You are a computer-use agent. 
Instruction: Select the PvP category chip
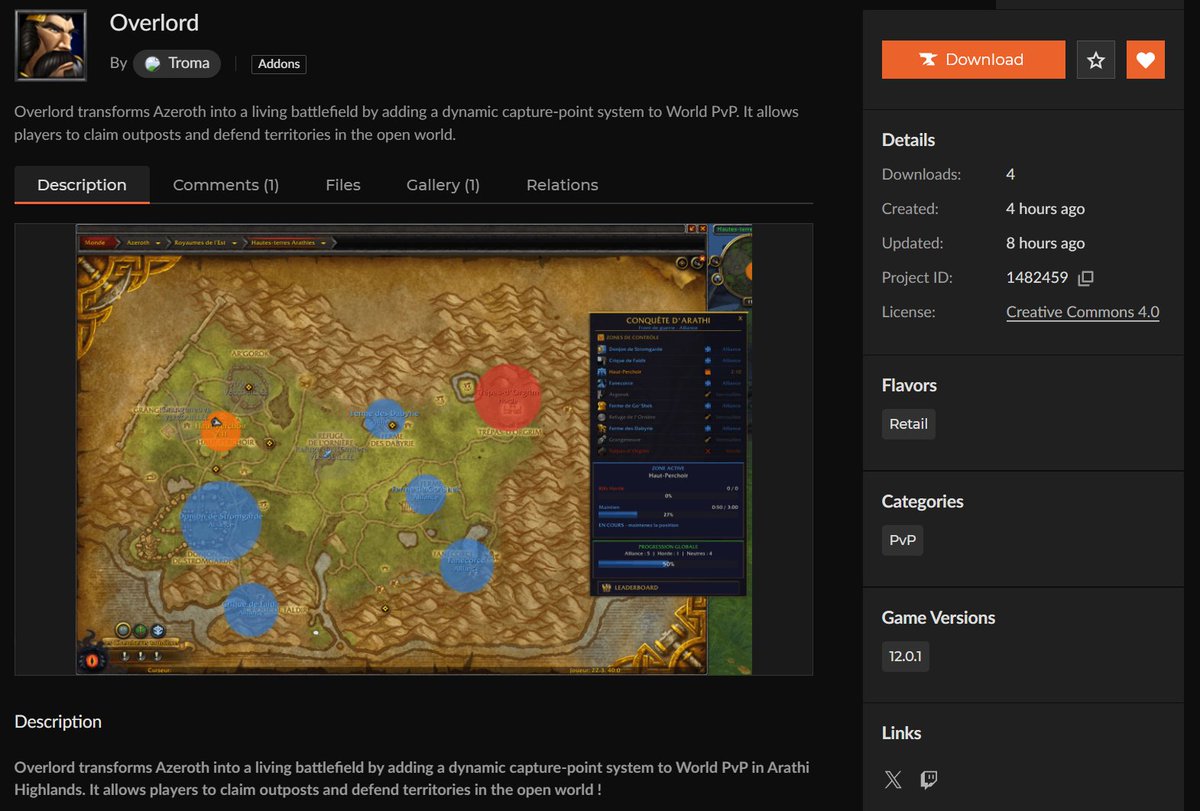902,541
